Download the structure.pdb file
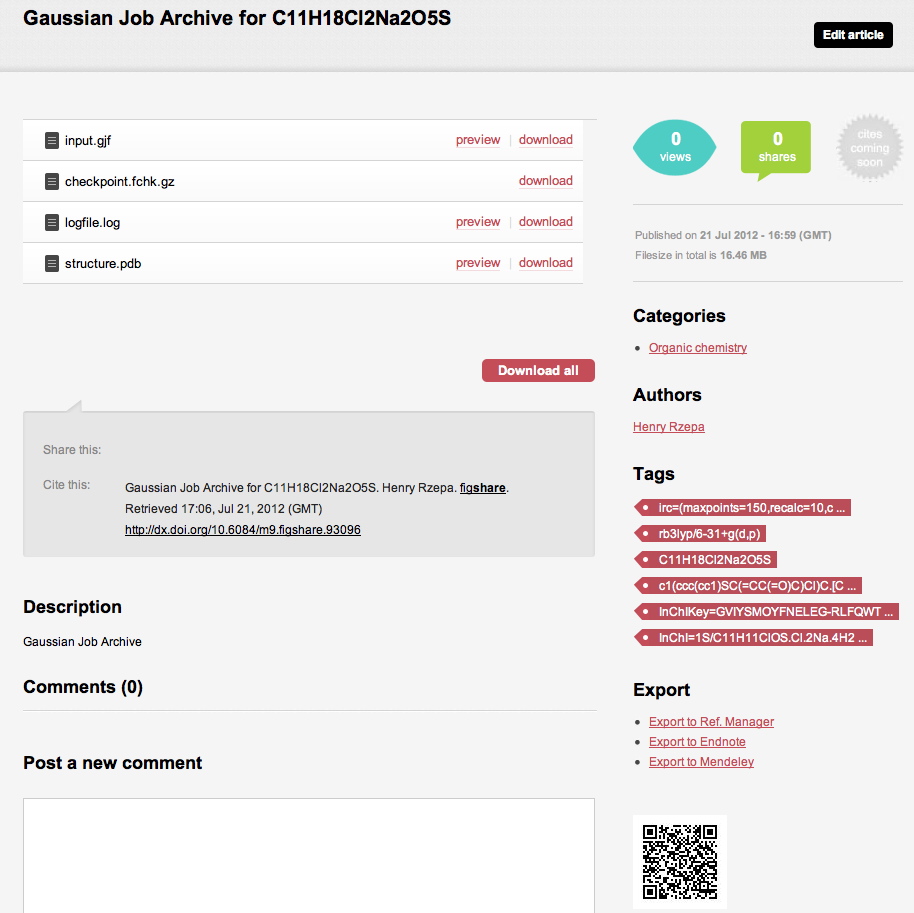This screenshot has width=914, height=913. [x=545, y=263]
